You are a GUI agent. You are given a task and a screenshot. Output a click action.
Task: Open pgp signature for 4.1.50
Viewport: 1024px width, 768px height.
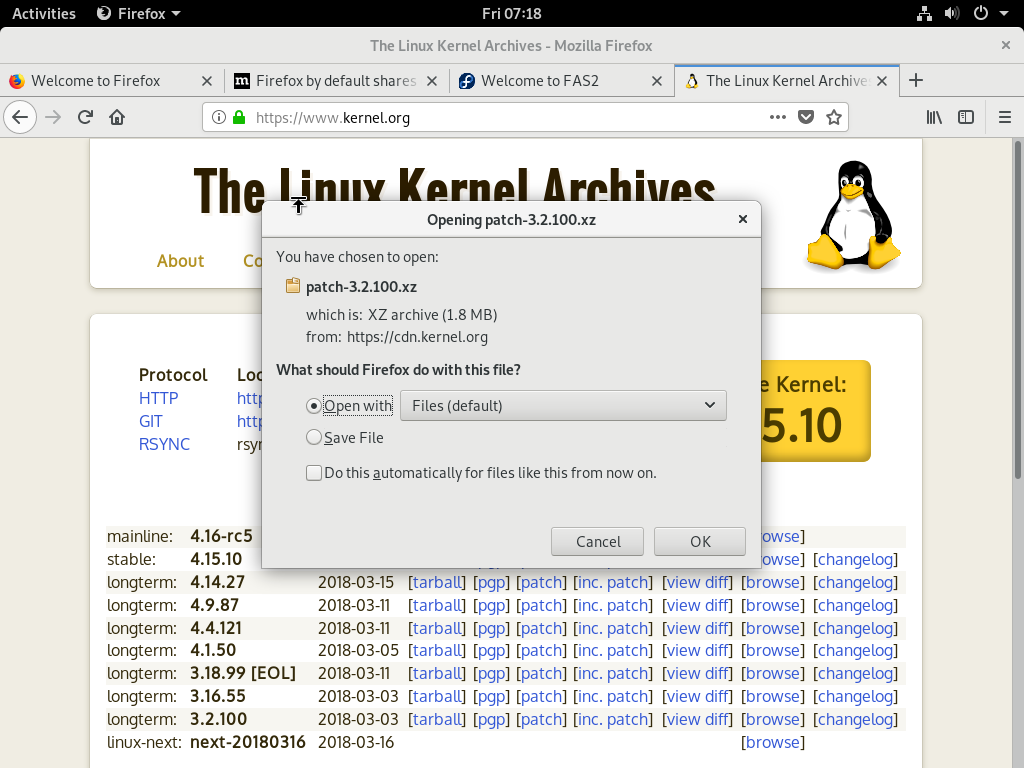491,650
